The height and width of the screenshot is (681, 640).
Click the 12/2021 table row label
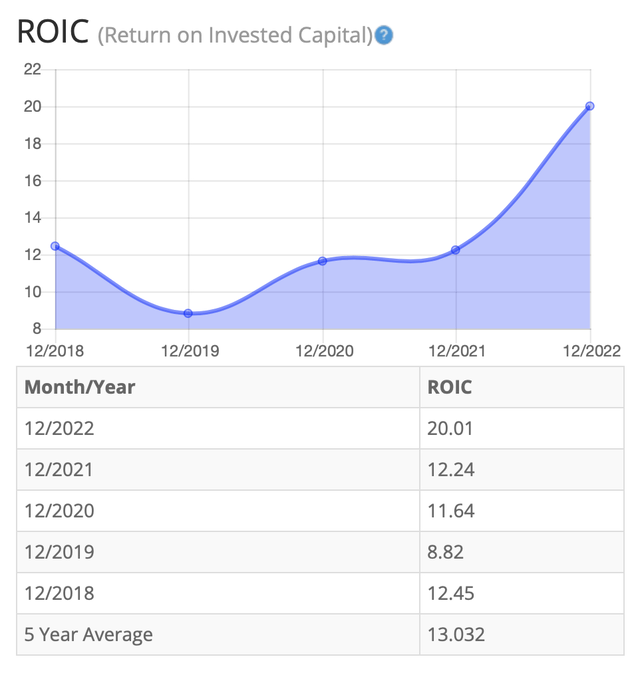point(59,469)
